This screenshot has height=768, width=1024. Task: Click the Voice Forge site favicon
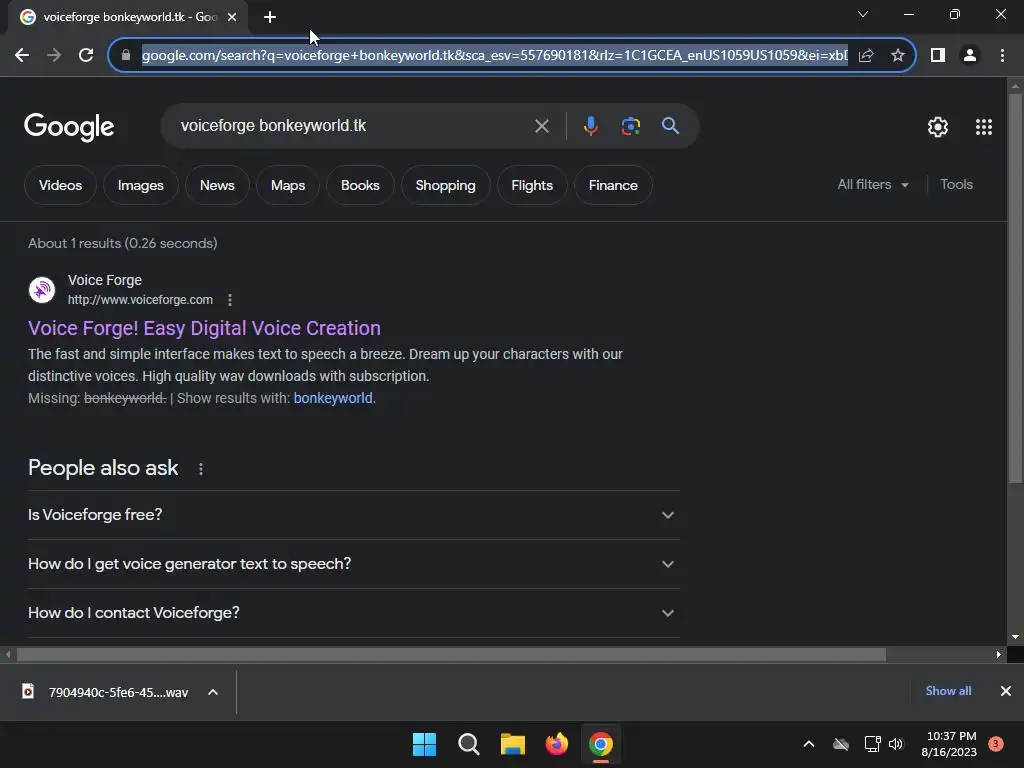click(x=42, y=290)
